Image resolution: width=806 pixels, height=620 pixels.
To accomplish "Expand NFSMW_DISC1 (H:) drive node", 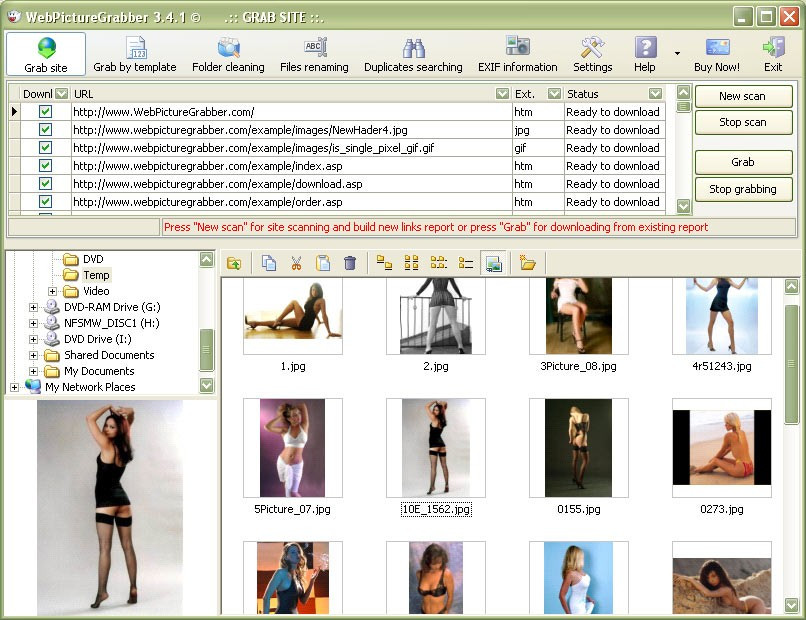I will 33,323.
